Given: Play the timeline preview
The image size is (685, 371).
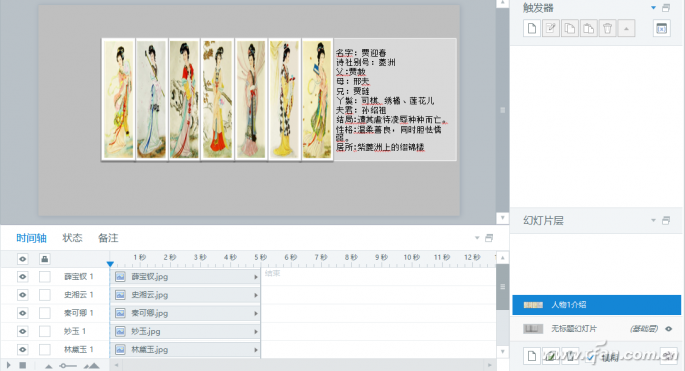Looking at the screenshot, I should (8, 365).
